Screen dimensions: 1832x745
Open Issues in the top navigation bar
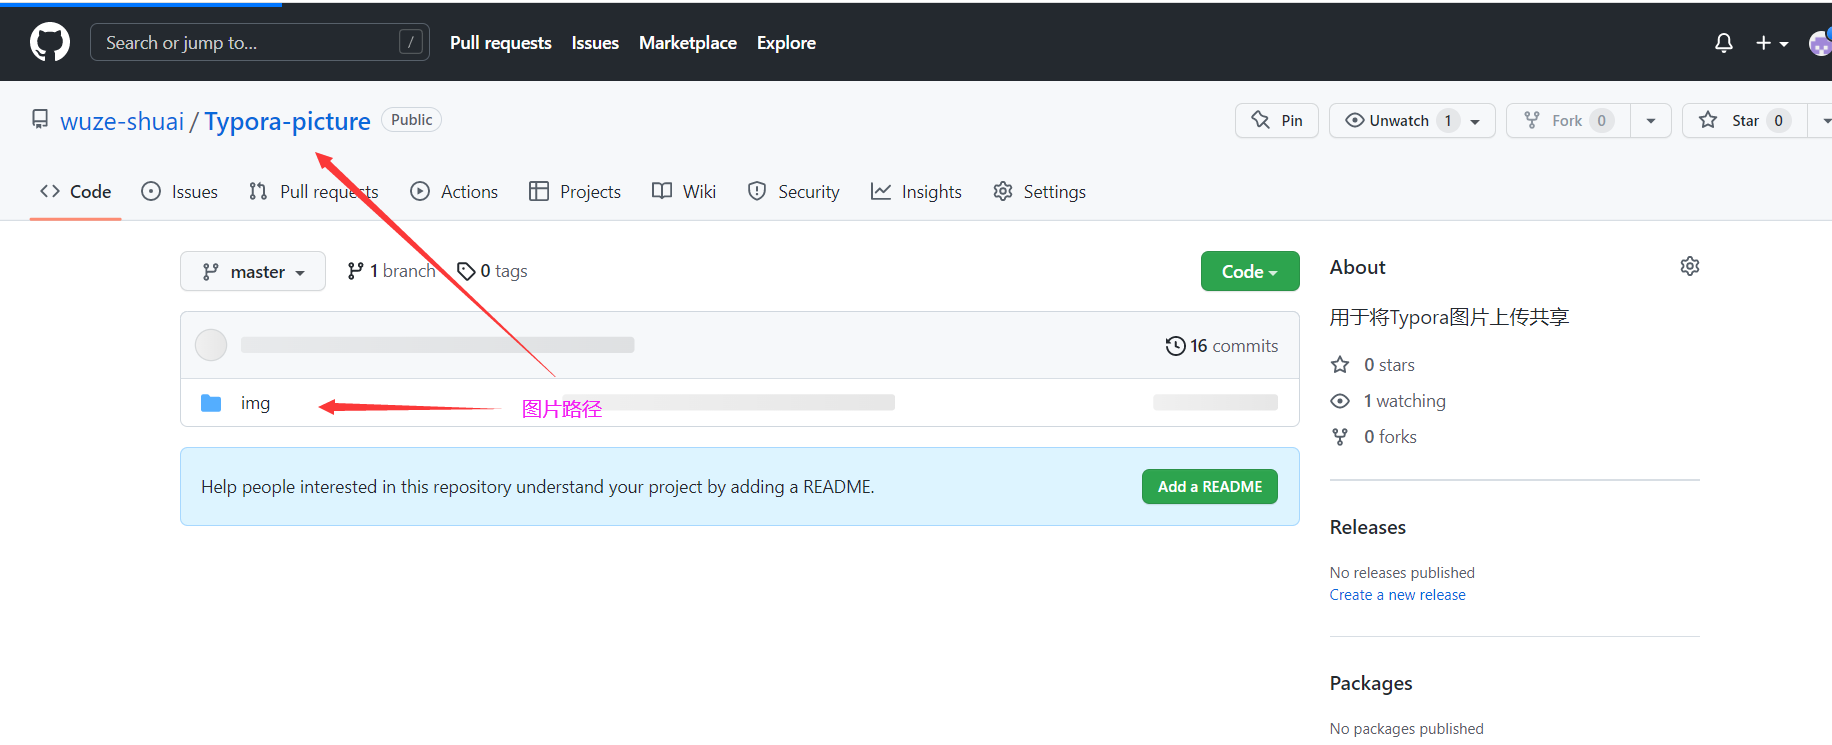[595, 43]
